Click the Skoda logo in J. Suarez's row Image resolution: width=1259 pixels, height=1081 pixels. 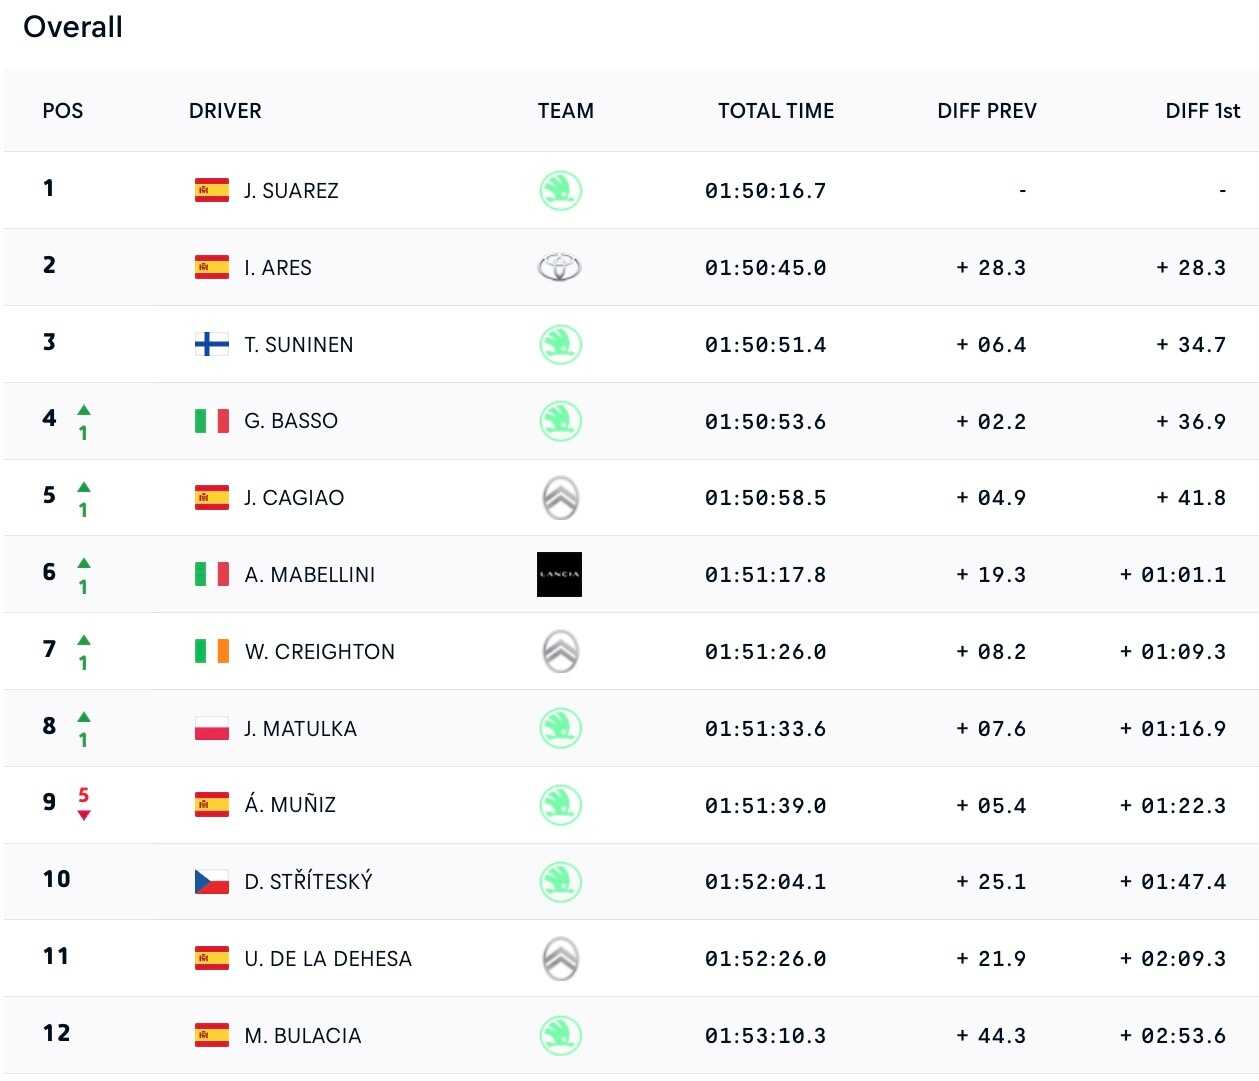coord(560,190)
